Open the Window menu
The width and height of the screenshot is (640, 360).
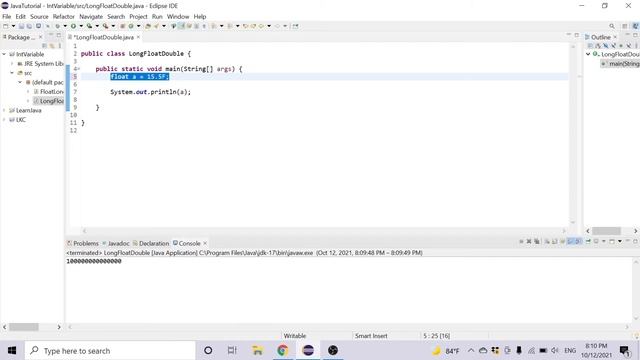[x=178, y=17]
